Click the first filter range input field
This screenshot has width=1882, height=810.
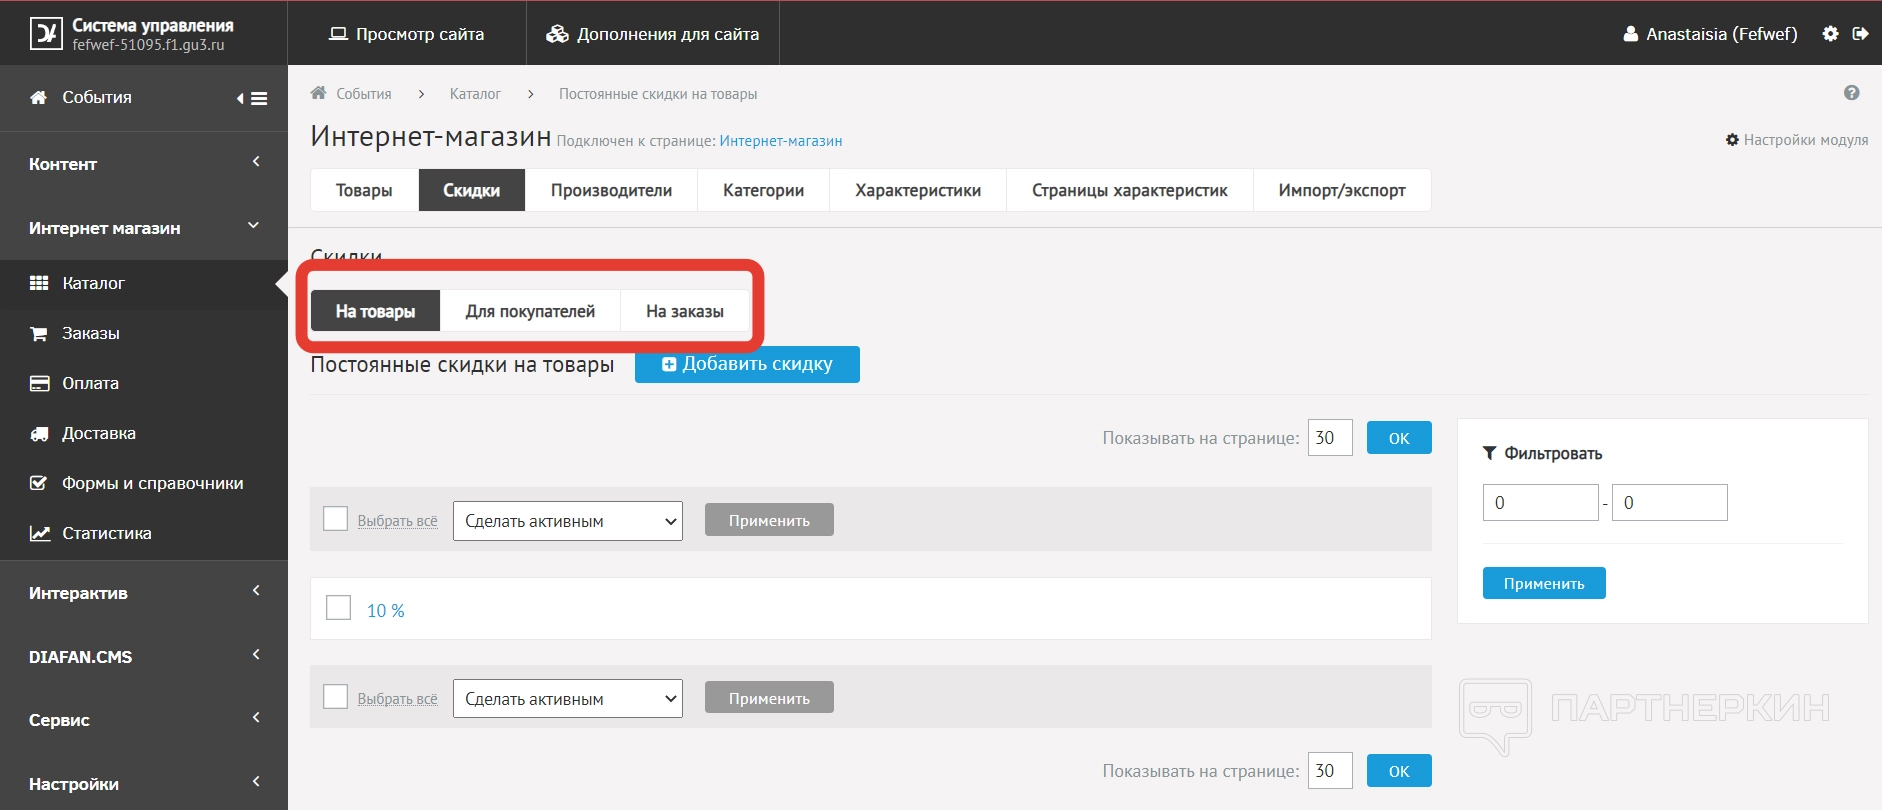pos(1540,503)
